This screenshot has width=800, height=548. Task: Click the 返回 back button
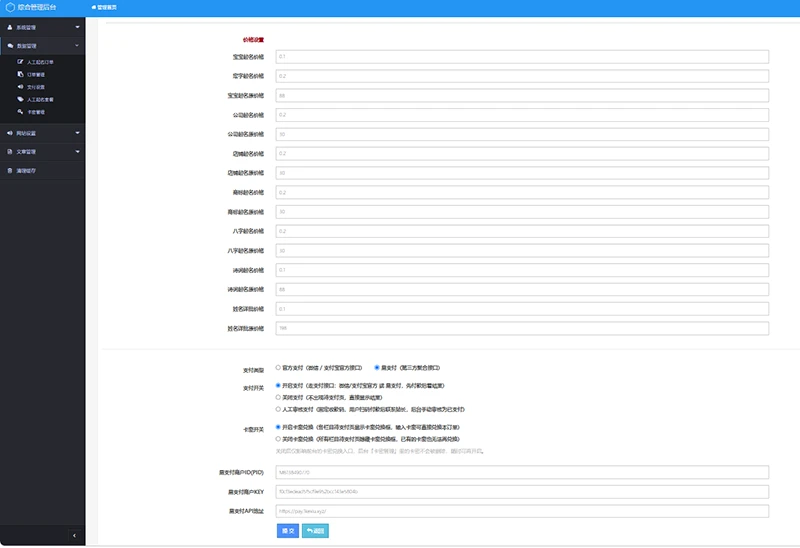click(x=315, y=531)
